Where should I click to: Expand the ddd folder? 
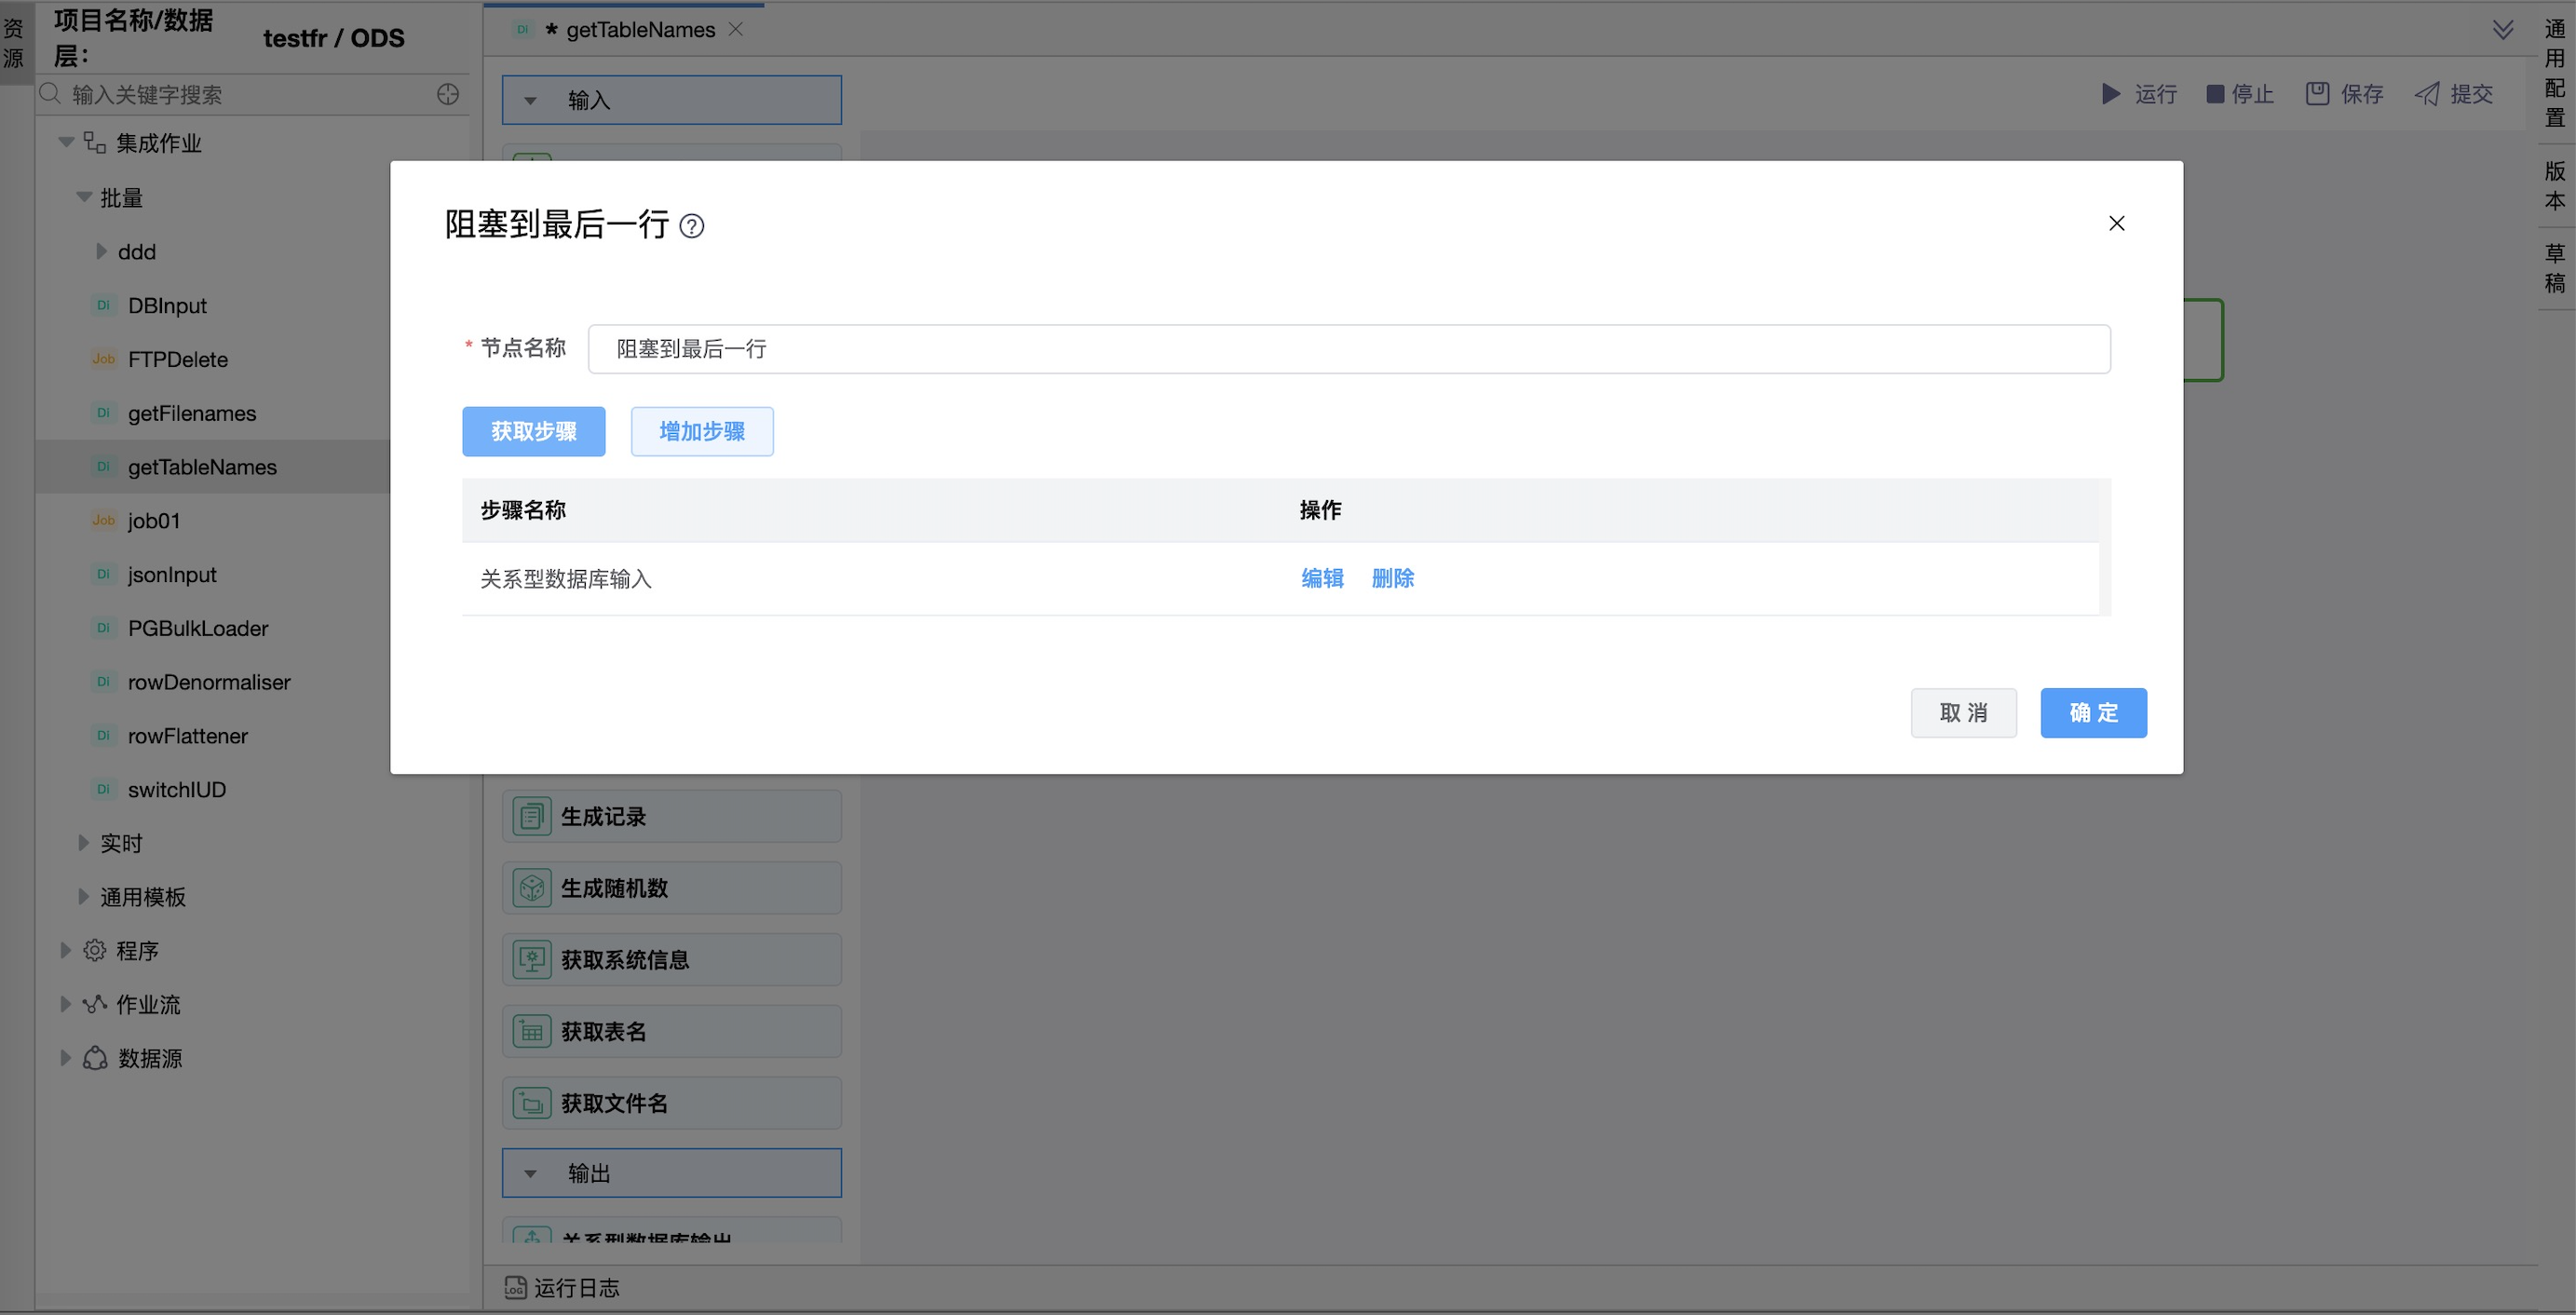101,252
